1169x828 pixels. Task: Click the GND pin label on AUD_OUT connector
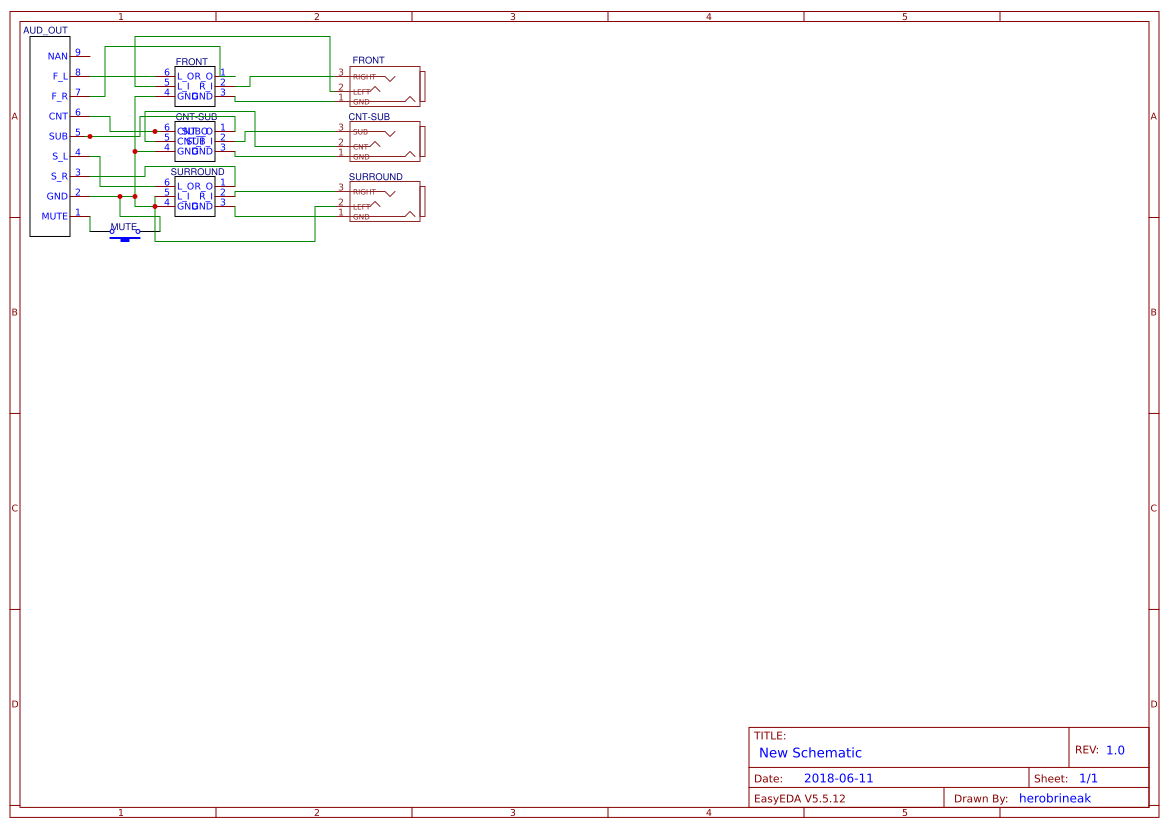tap(57, 197)
